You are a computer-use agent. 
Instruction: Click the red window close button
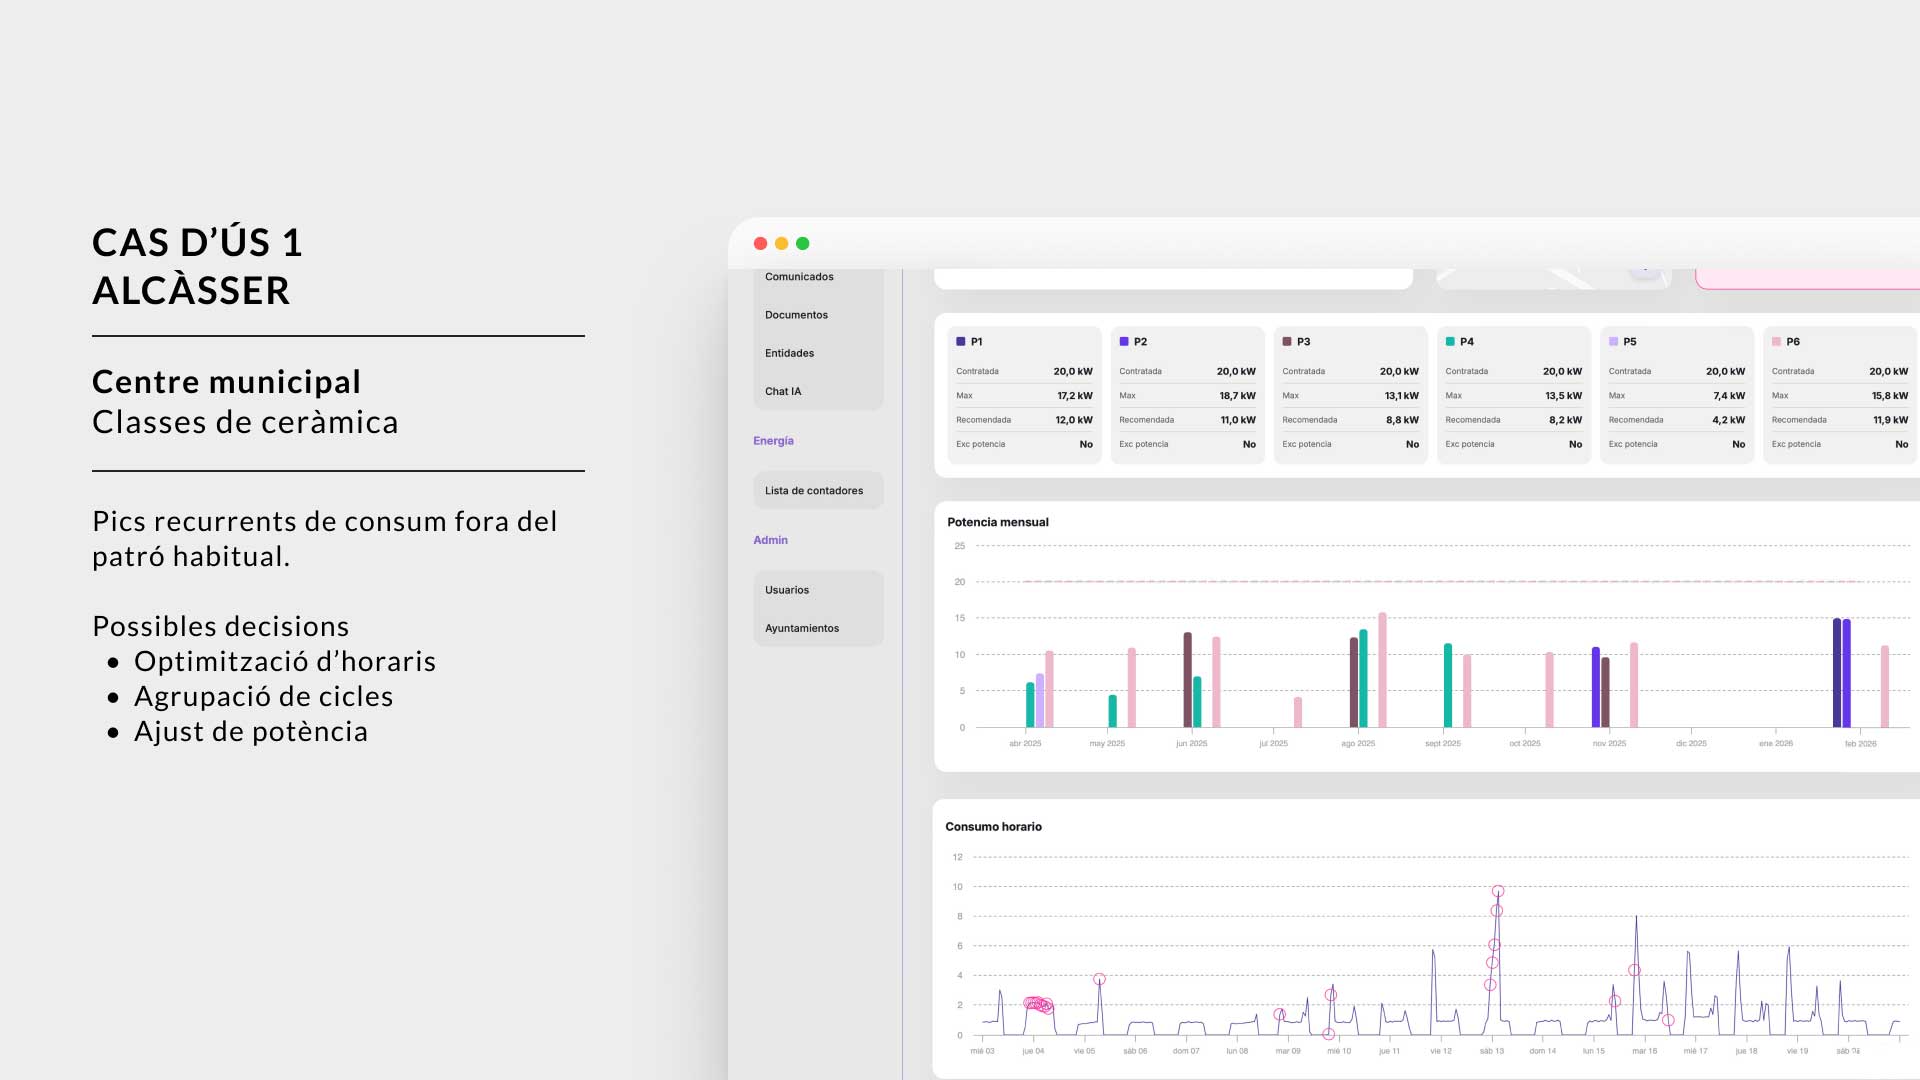pyautogui.click(x=760, y=243)
